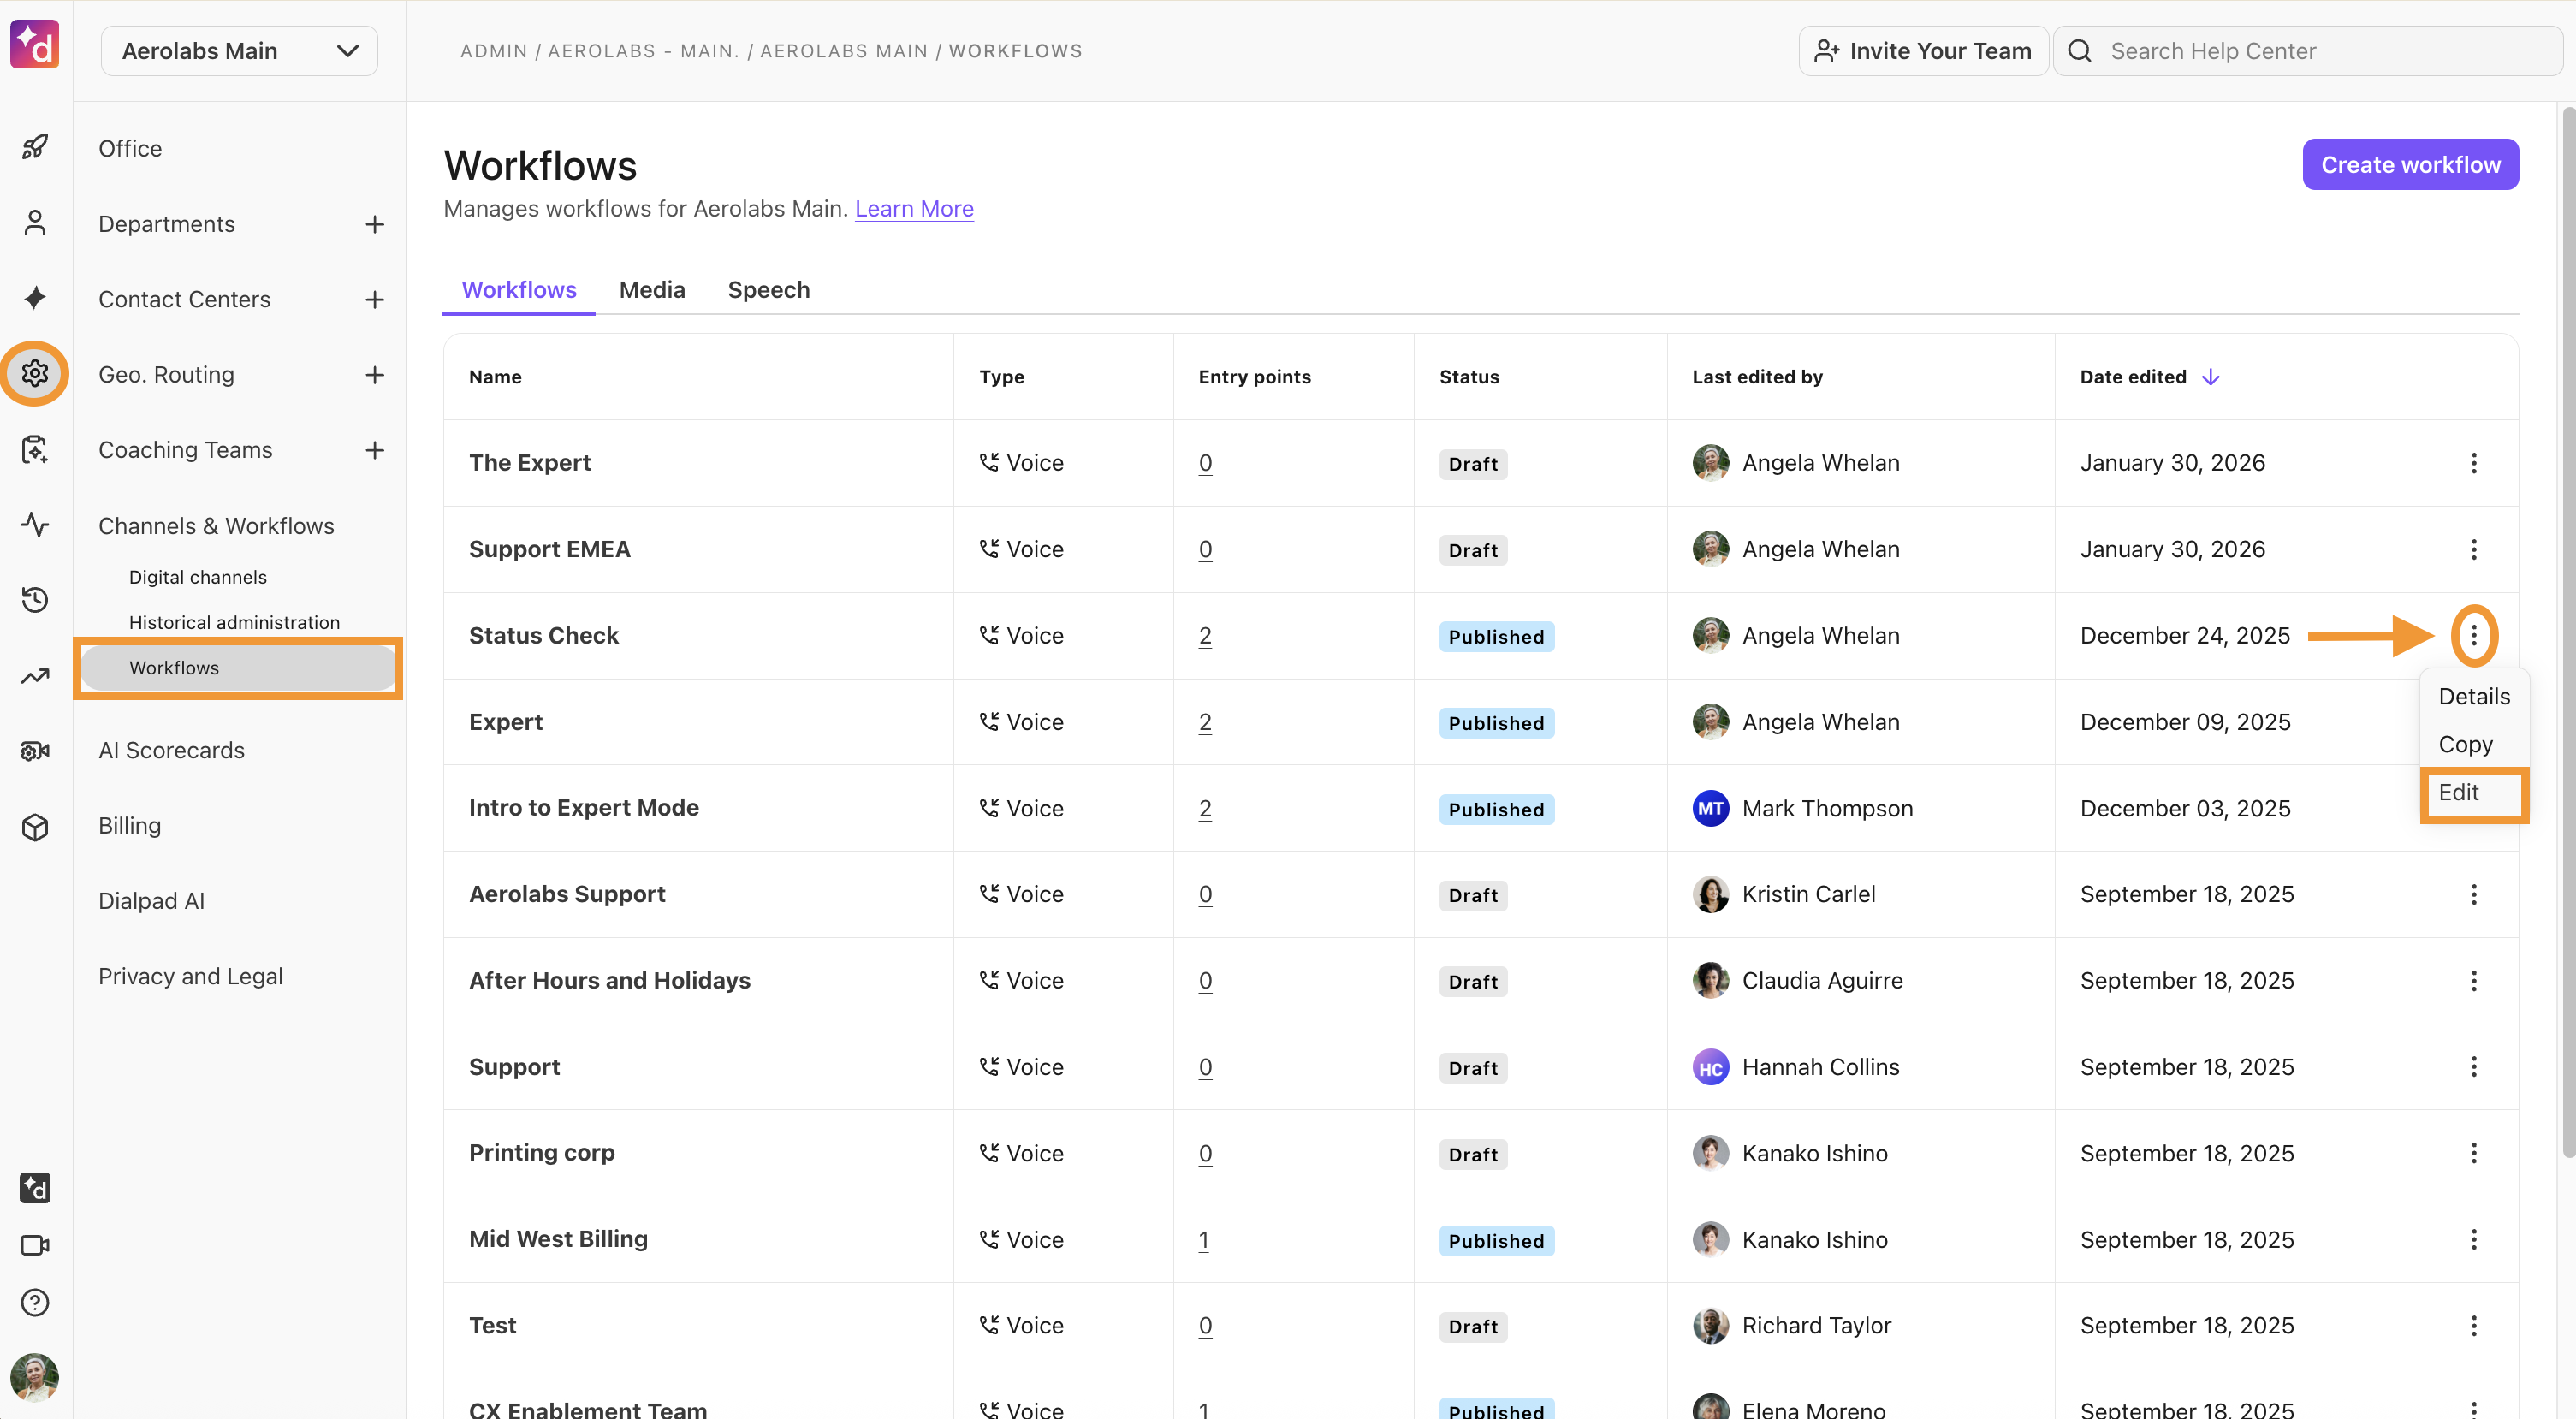This screenshot has width=2576, height=1419.
Task: Click the Create workflow button
Action: pos(2410,165)
